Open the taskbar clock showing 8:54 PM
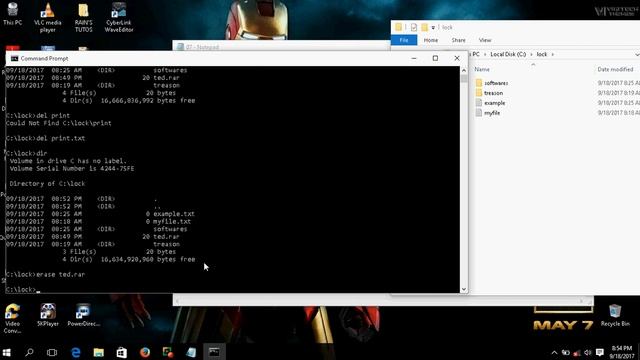Screen dimensions: 640x360 pos(622,352)
